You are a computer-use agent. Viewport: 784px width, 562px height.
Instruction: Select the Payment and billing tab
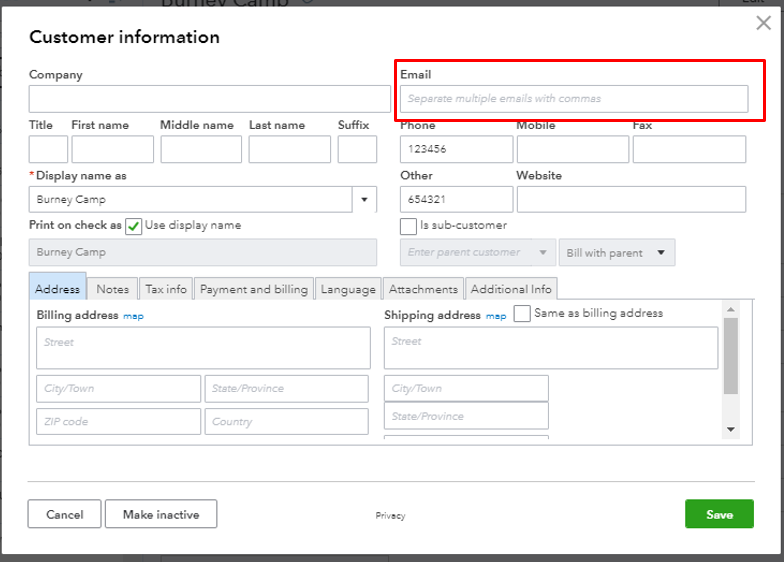[254, 289]
